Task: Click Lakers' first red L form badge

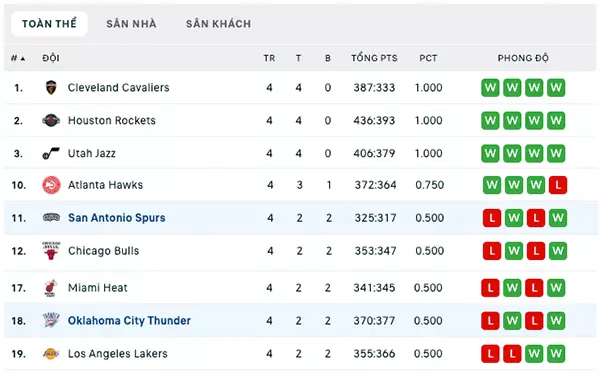Action: (x=490, y=354)
